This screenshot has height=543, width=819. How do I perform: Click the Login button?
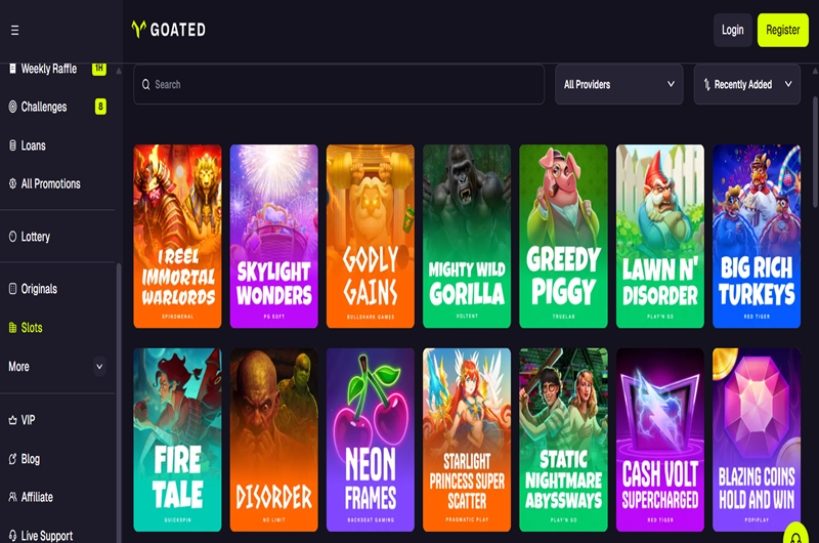point(733,30)
